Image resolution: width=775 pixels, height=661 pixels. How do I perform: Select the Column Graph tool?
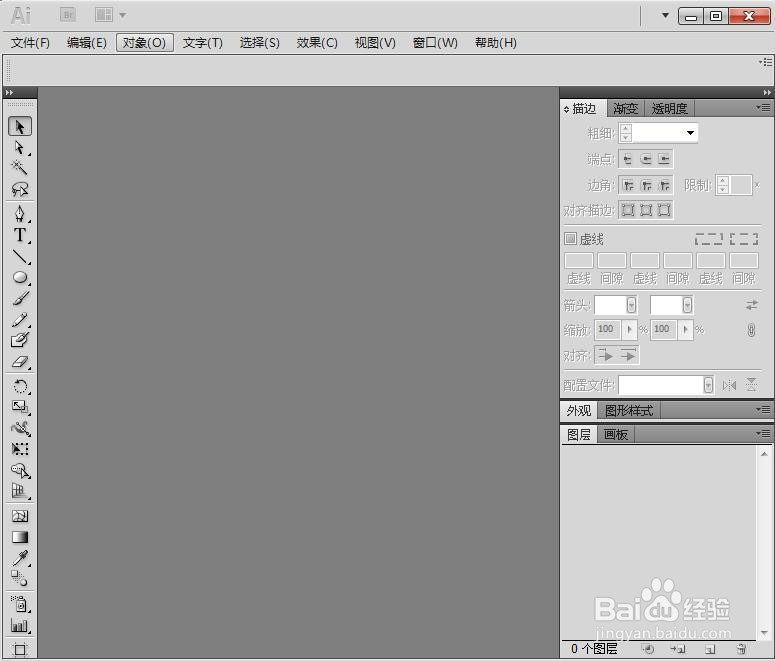(x=20, y=626)
